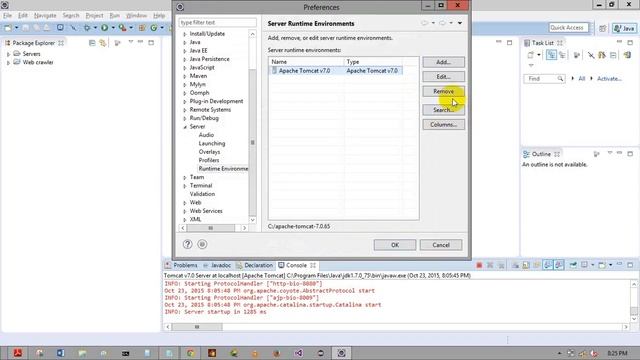Viewport: 640px width, 360px height.
Task: Click the Columns... button
Action: (443, 124)
